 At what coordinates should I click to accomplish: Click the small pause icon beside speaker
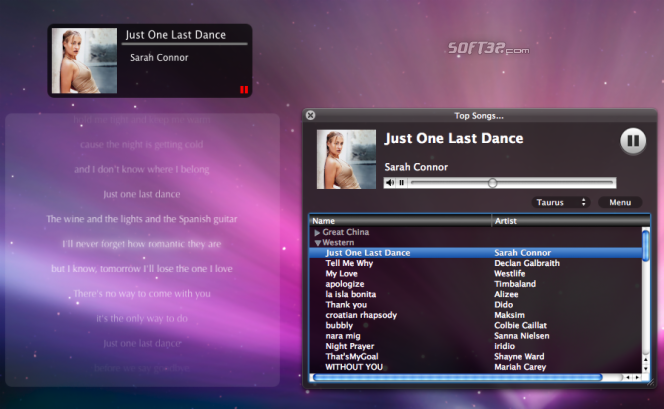point(402,183)
